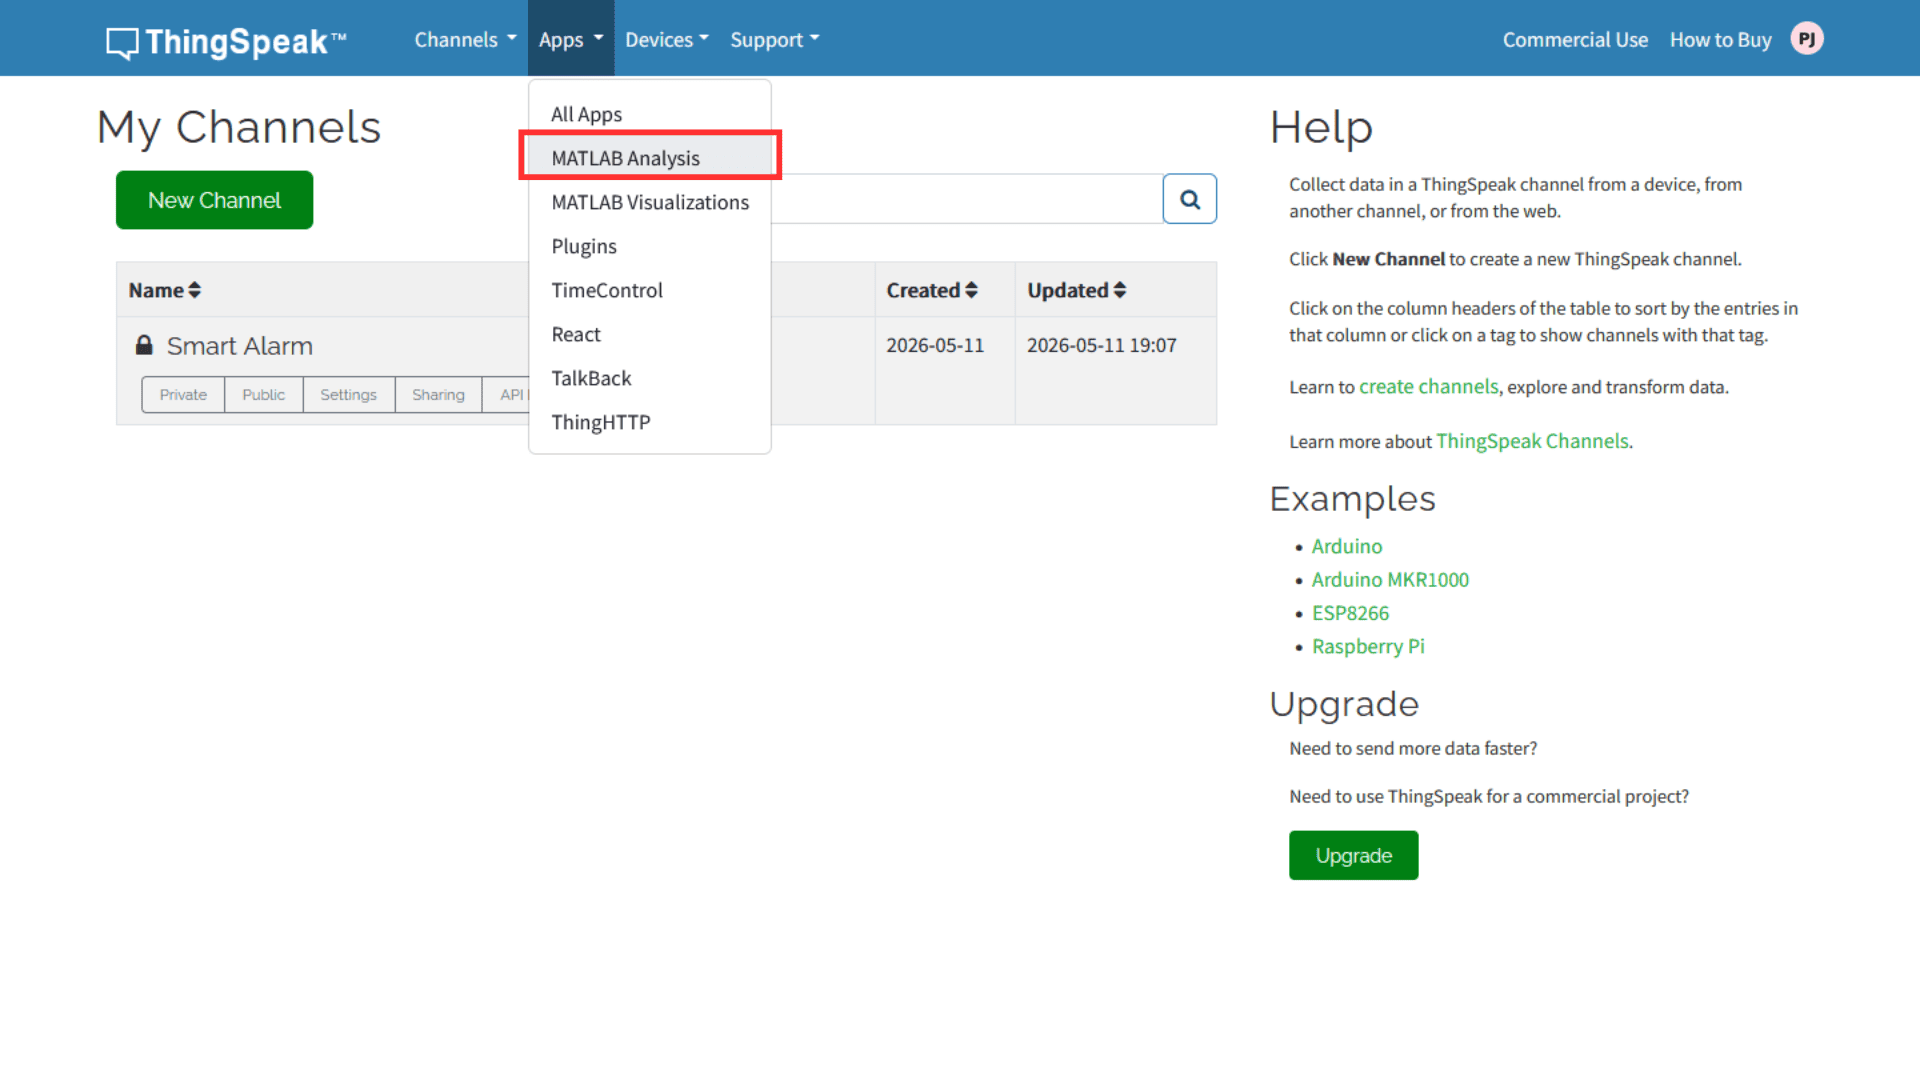Collapse the Apps dropdown menu
The image size is (1920, 1080).
pos(571,39)
